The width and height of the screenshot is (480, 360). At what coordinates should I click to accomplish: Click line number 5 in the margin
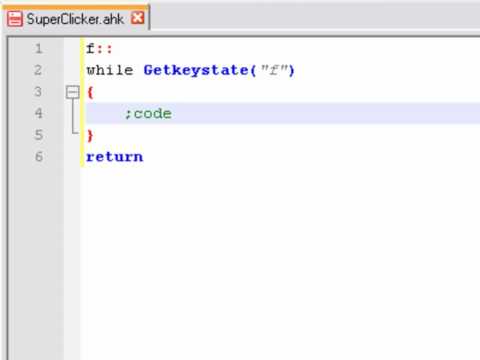(x=38, y=135)
